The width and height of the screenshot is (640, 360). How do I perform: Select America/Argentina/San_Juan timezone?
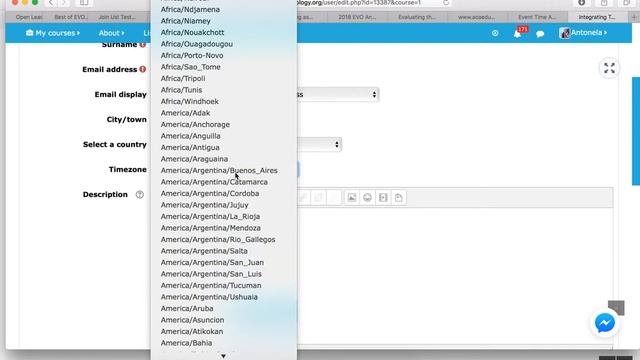coord(212,262)
